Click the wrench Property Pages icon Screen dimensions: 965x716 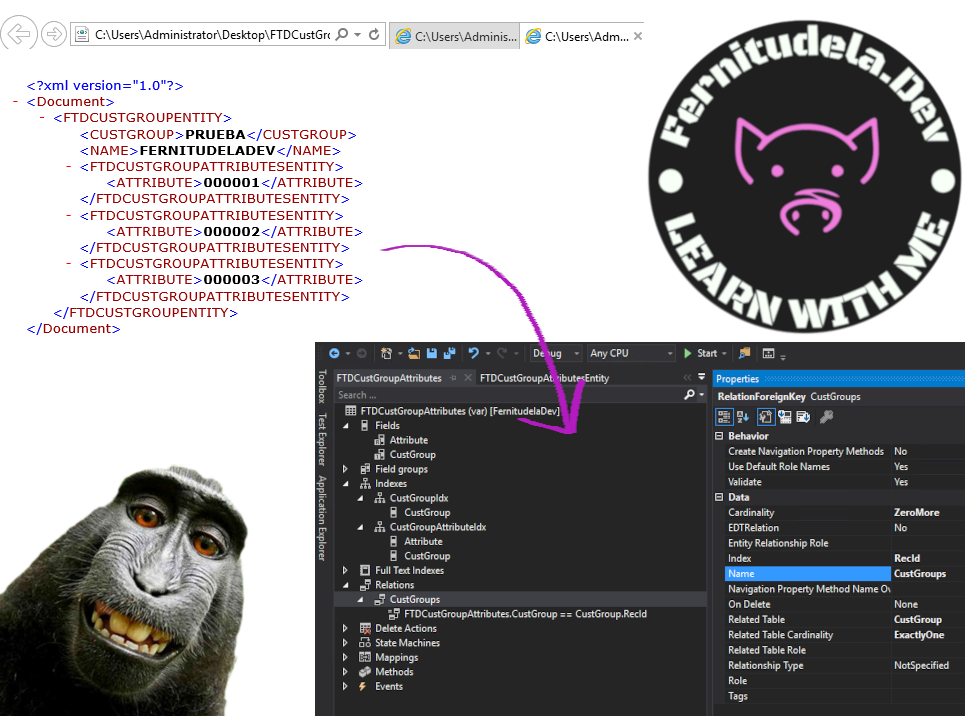tap(827, 416)
